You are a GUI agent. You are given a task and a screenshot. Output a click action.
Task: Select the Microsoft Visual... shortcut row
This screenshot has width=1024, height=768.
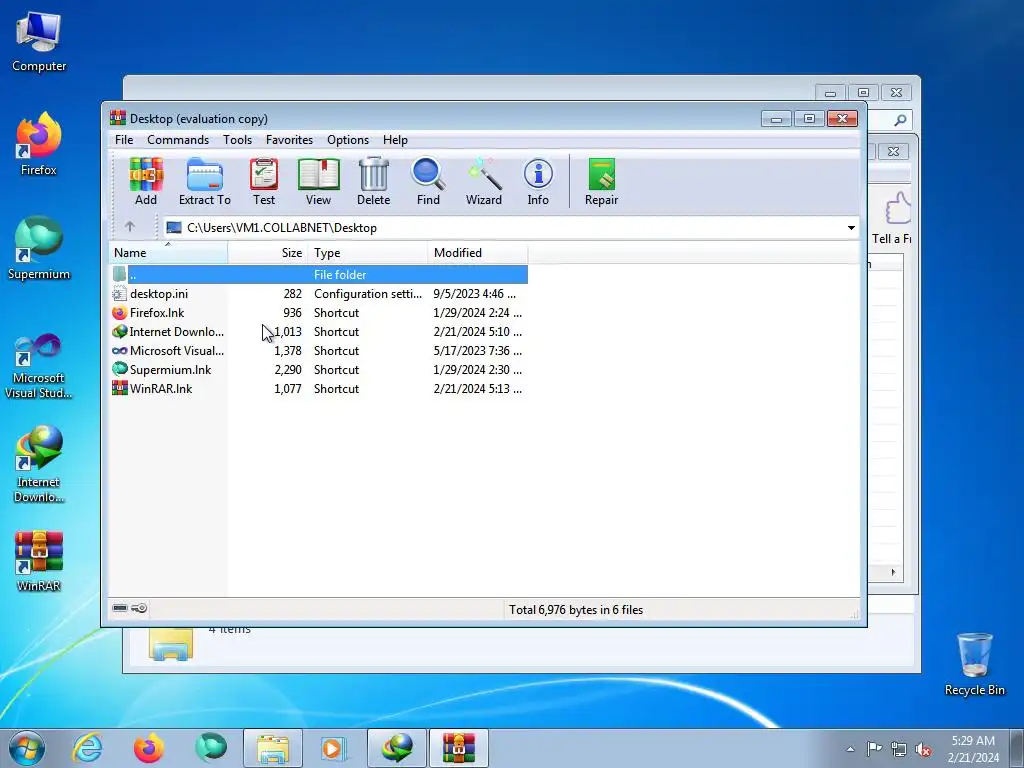click(x=319, y=351)
